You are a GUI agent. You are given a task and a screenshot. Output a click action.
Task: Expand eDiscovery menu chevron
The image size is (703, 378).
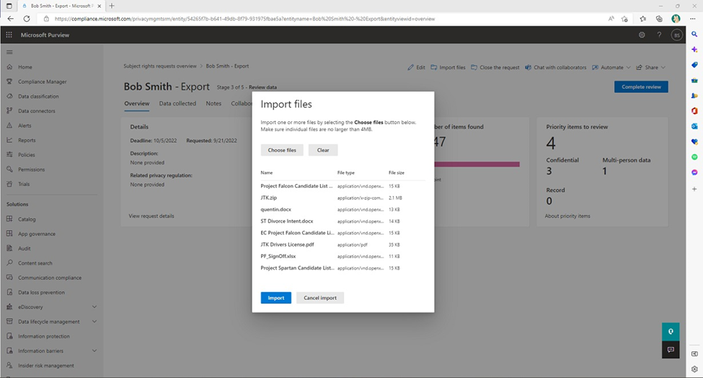click(x=94, y=307)
